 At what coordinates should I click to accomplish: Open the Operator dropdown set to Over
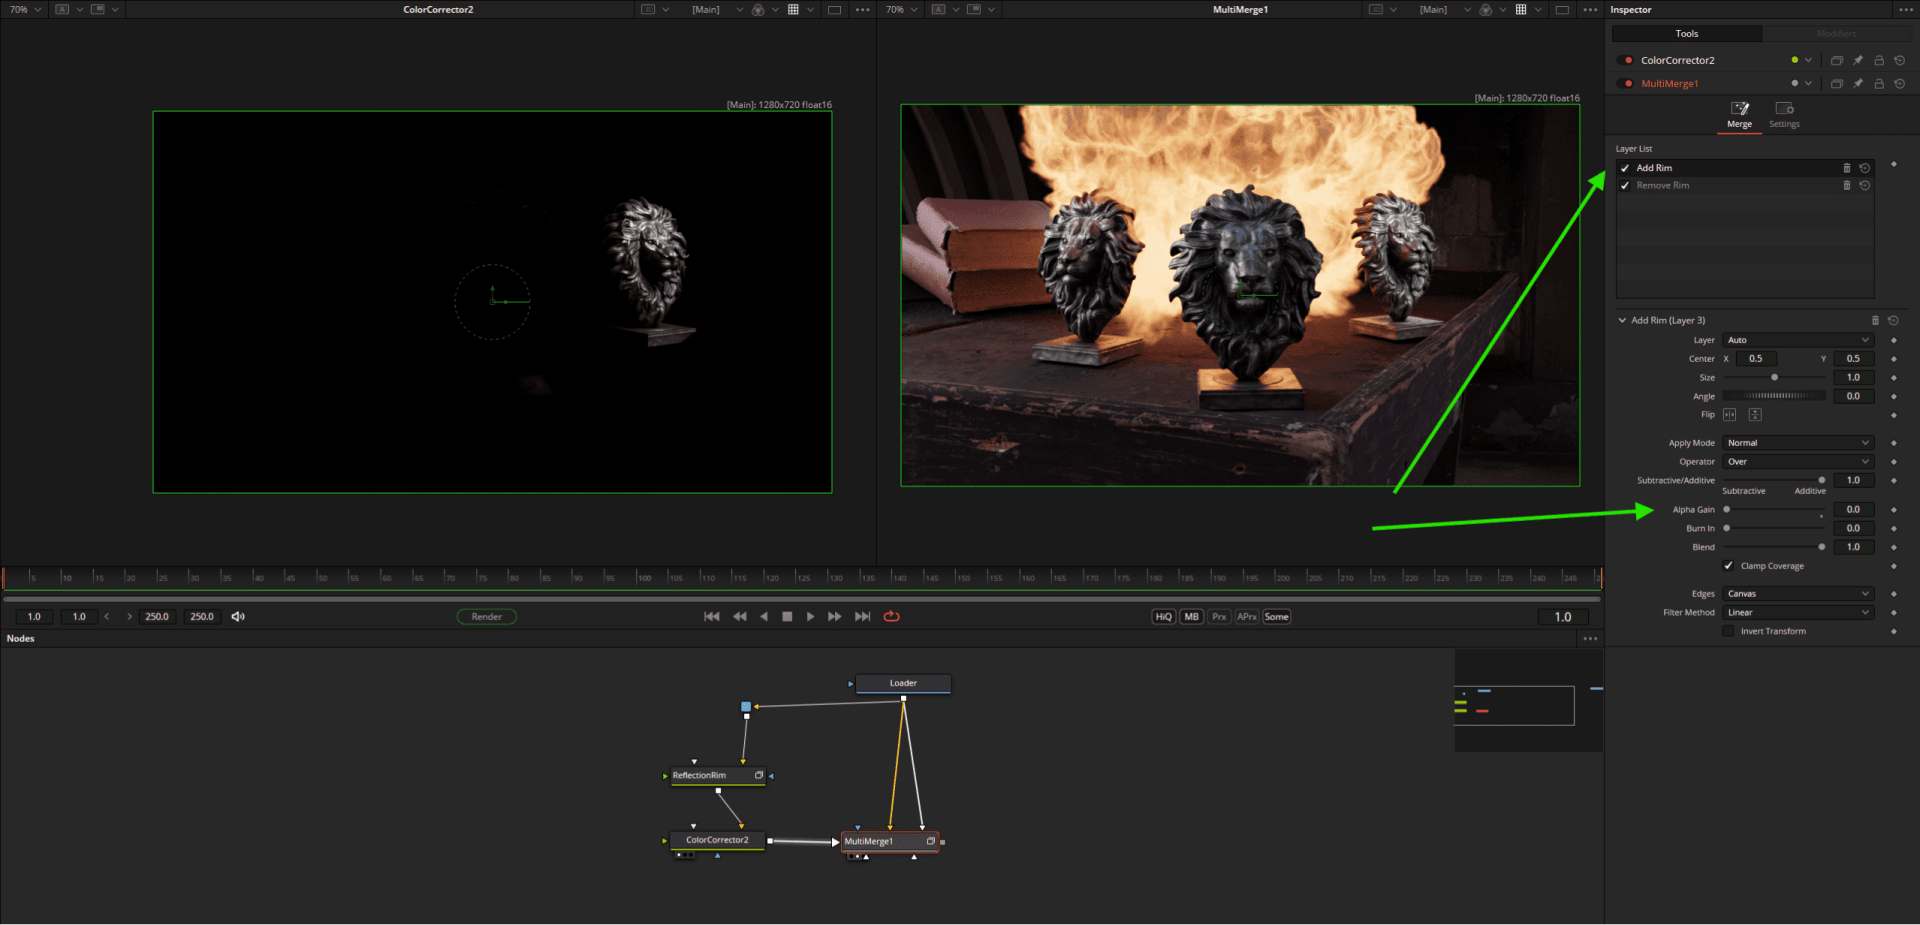tap(1797, 461)
